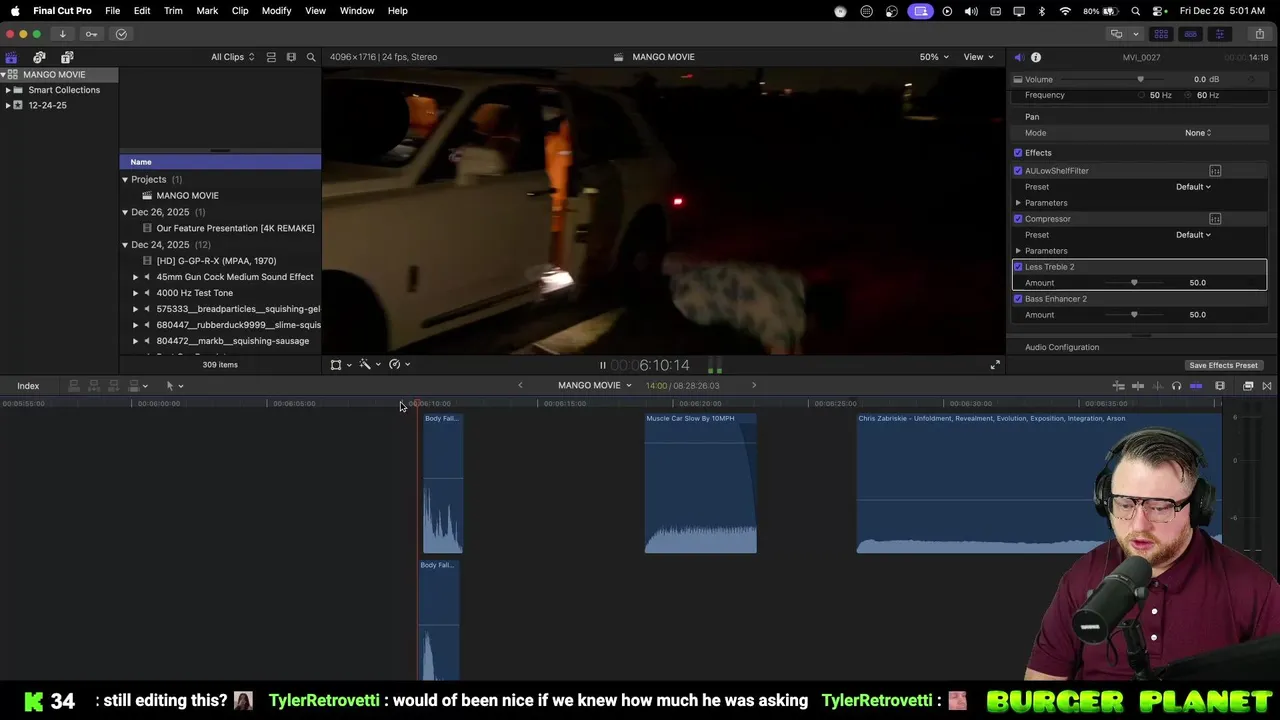
Task: Open Compressor custom interface icon
Action: (x=1215, y=219)
